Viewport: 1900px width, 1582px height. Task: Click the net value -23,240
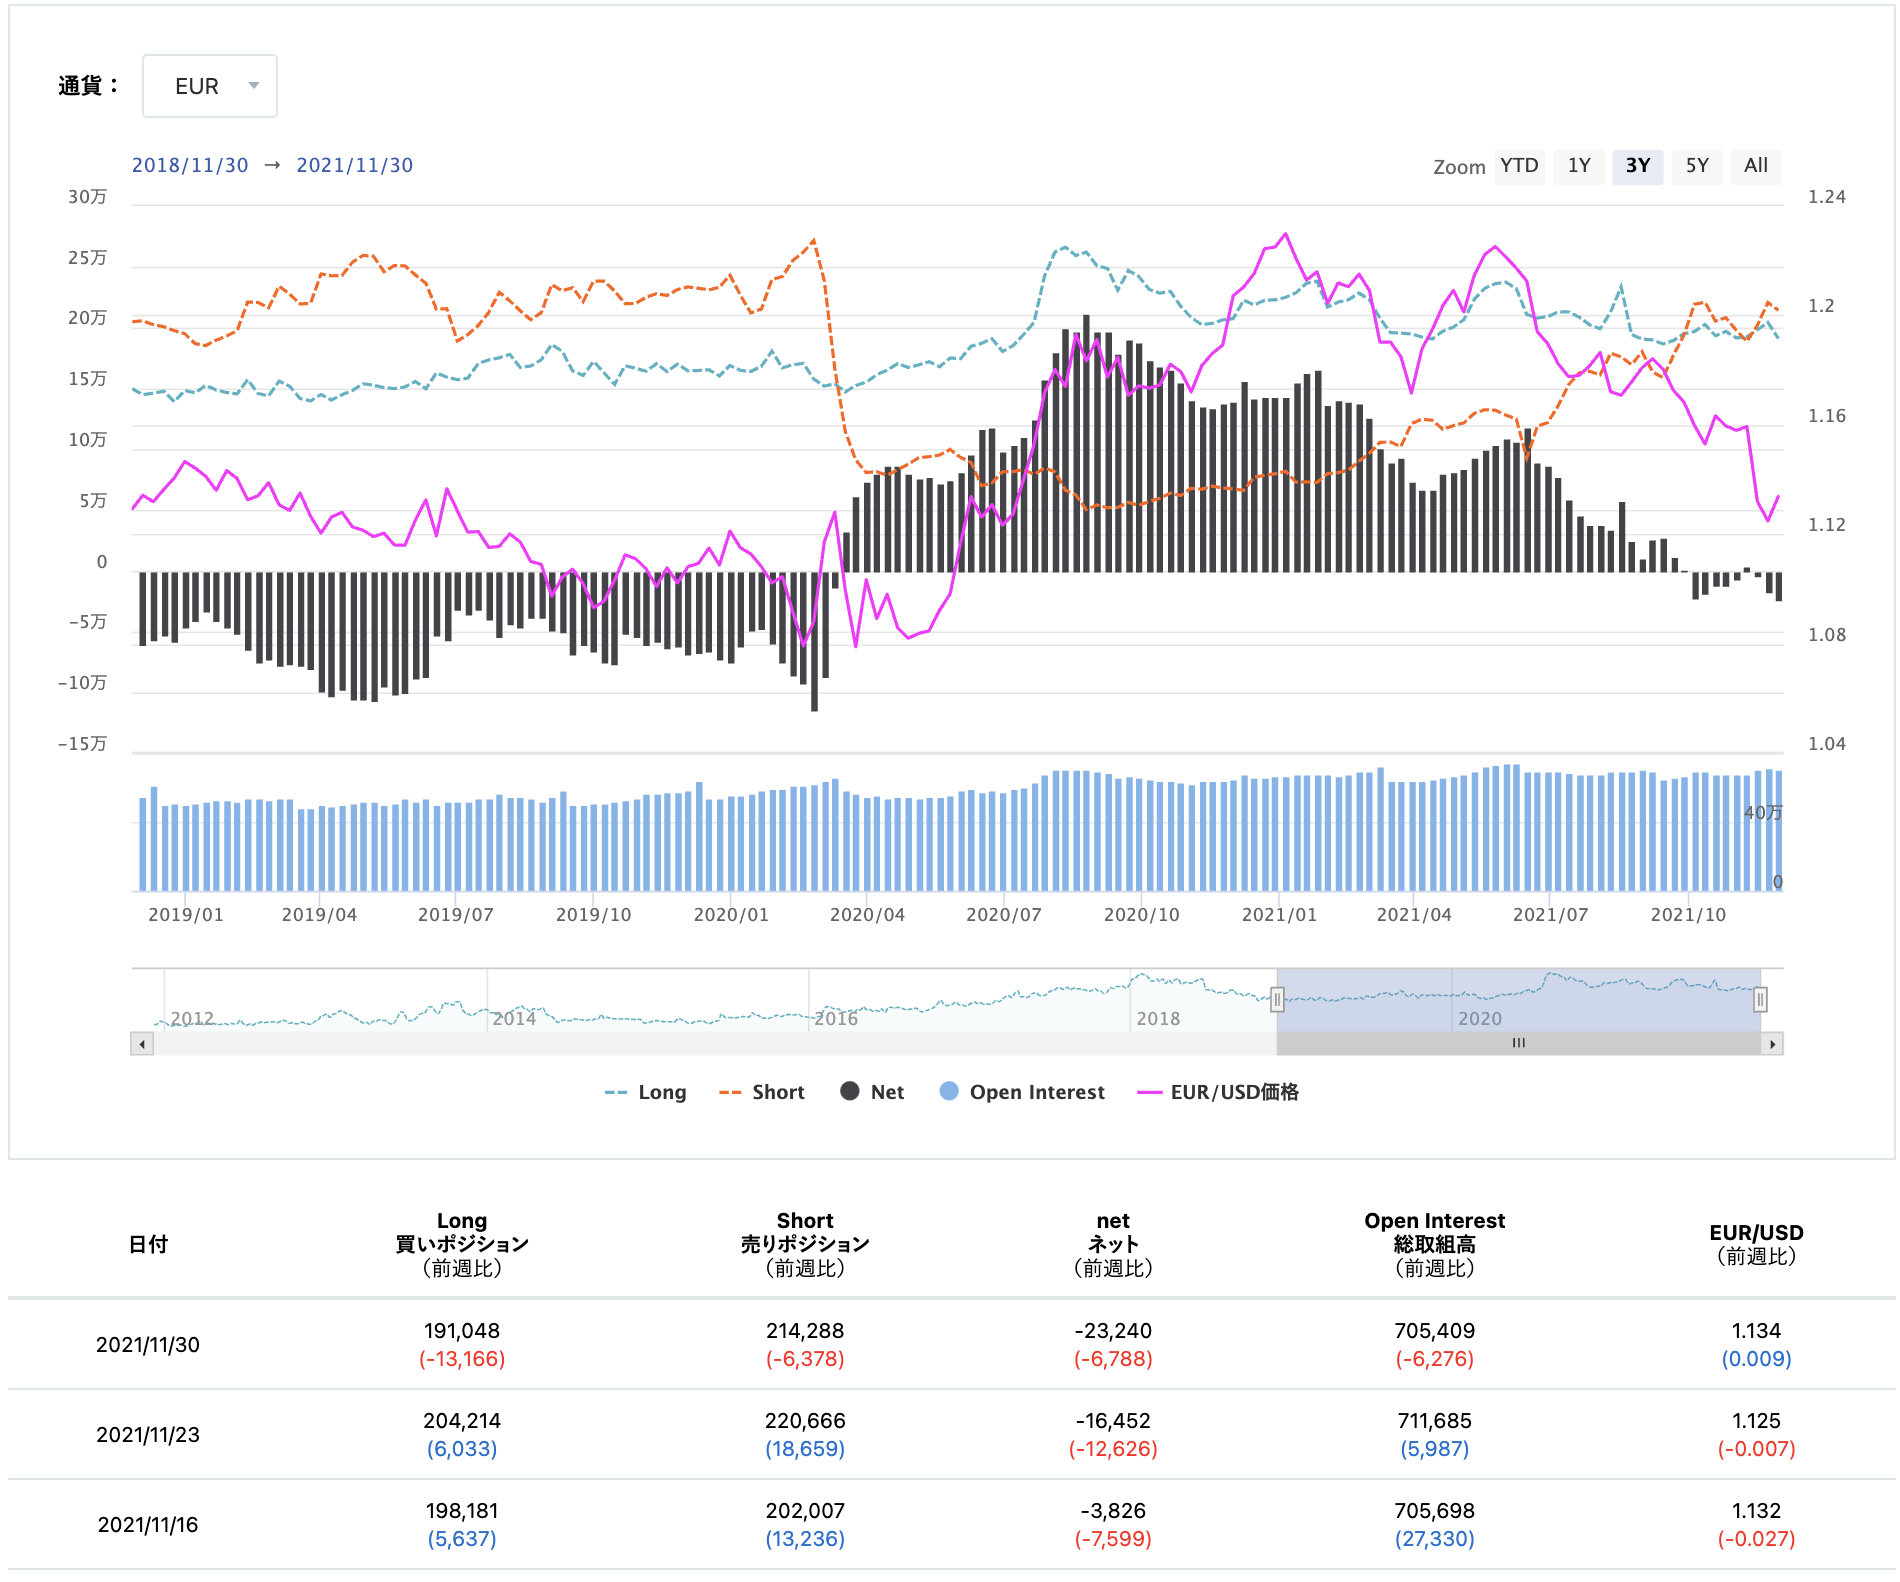tap(1113, 1331)
